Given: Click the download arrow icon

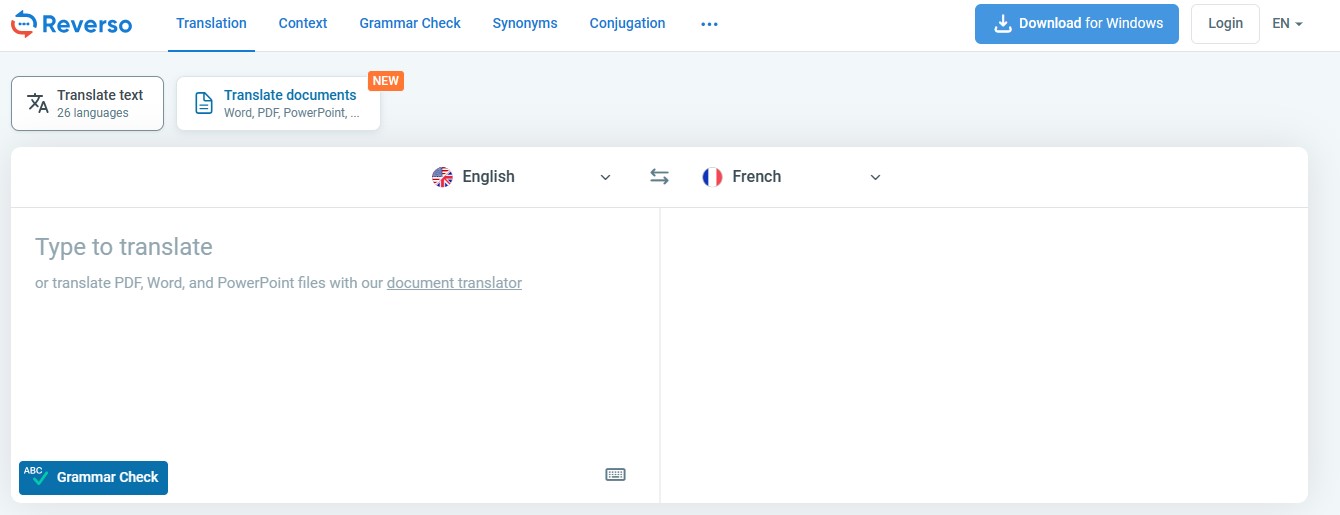Looking at the screenshot, I should (1001, 23).
